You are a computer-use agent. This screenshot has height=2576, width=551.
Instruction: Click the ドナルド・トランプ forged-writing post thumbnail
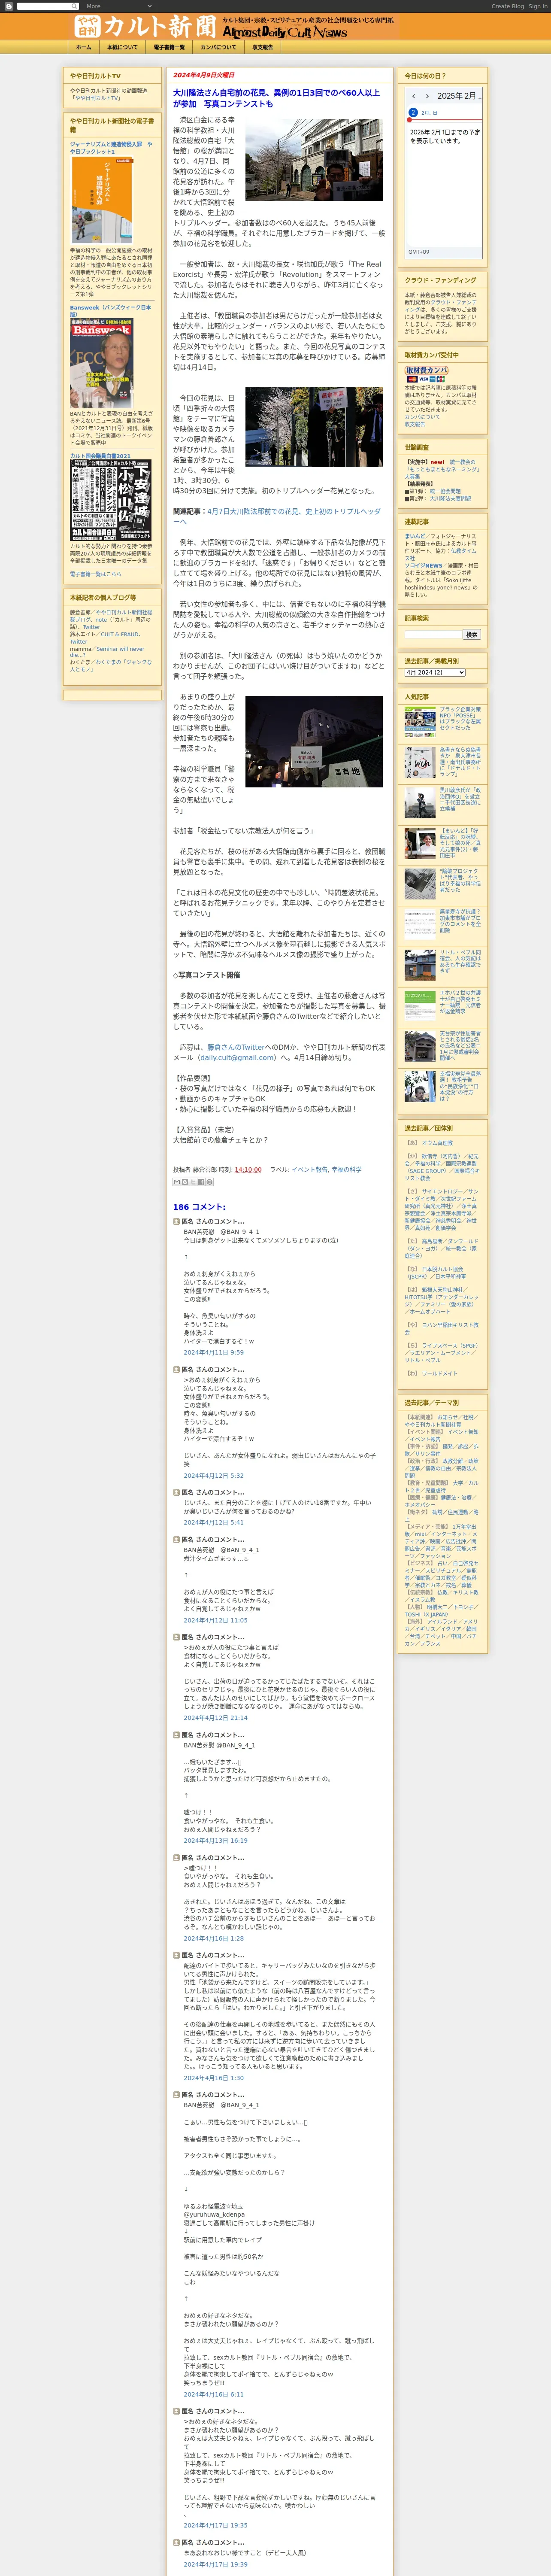[420, 763]
